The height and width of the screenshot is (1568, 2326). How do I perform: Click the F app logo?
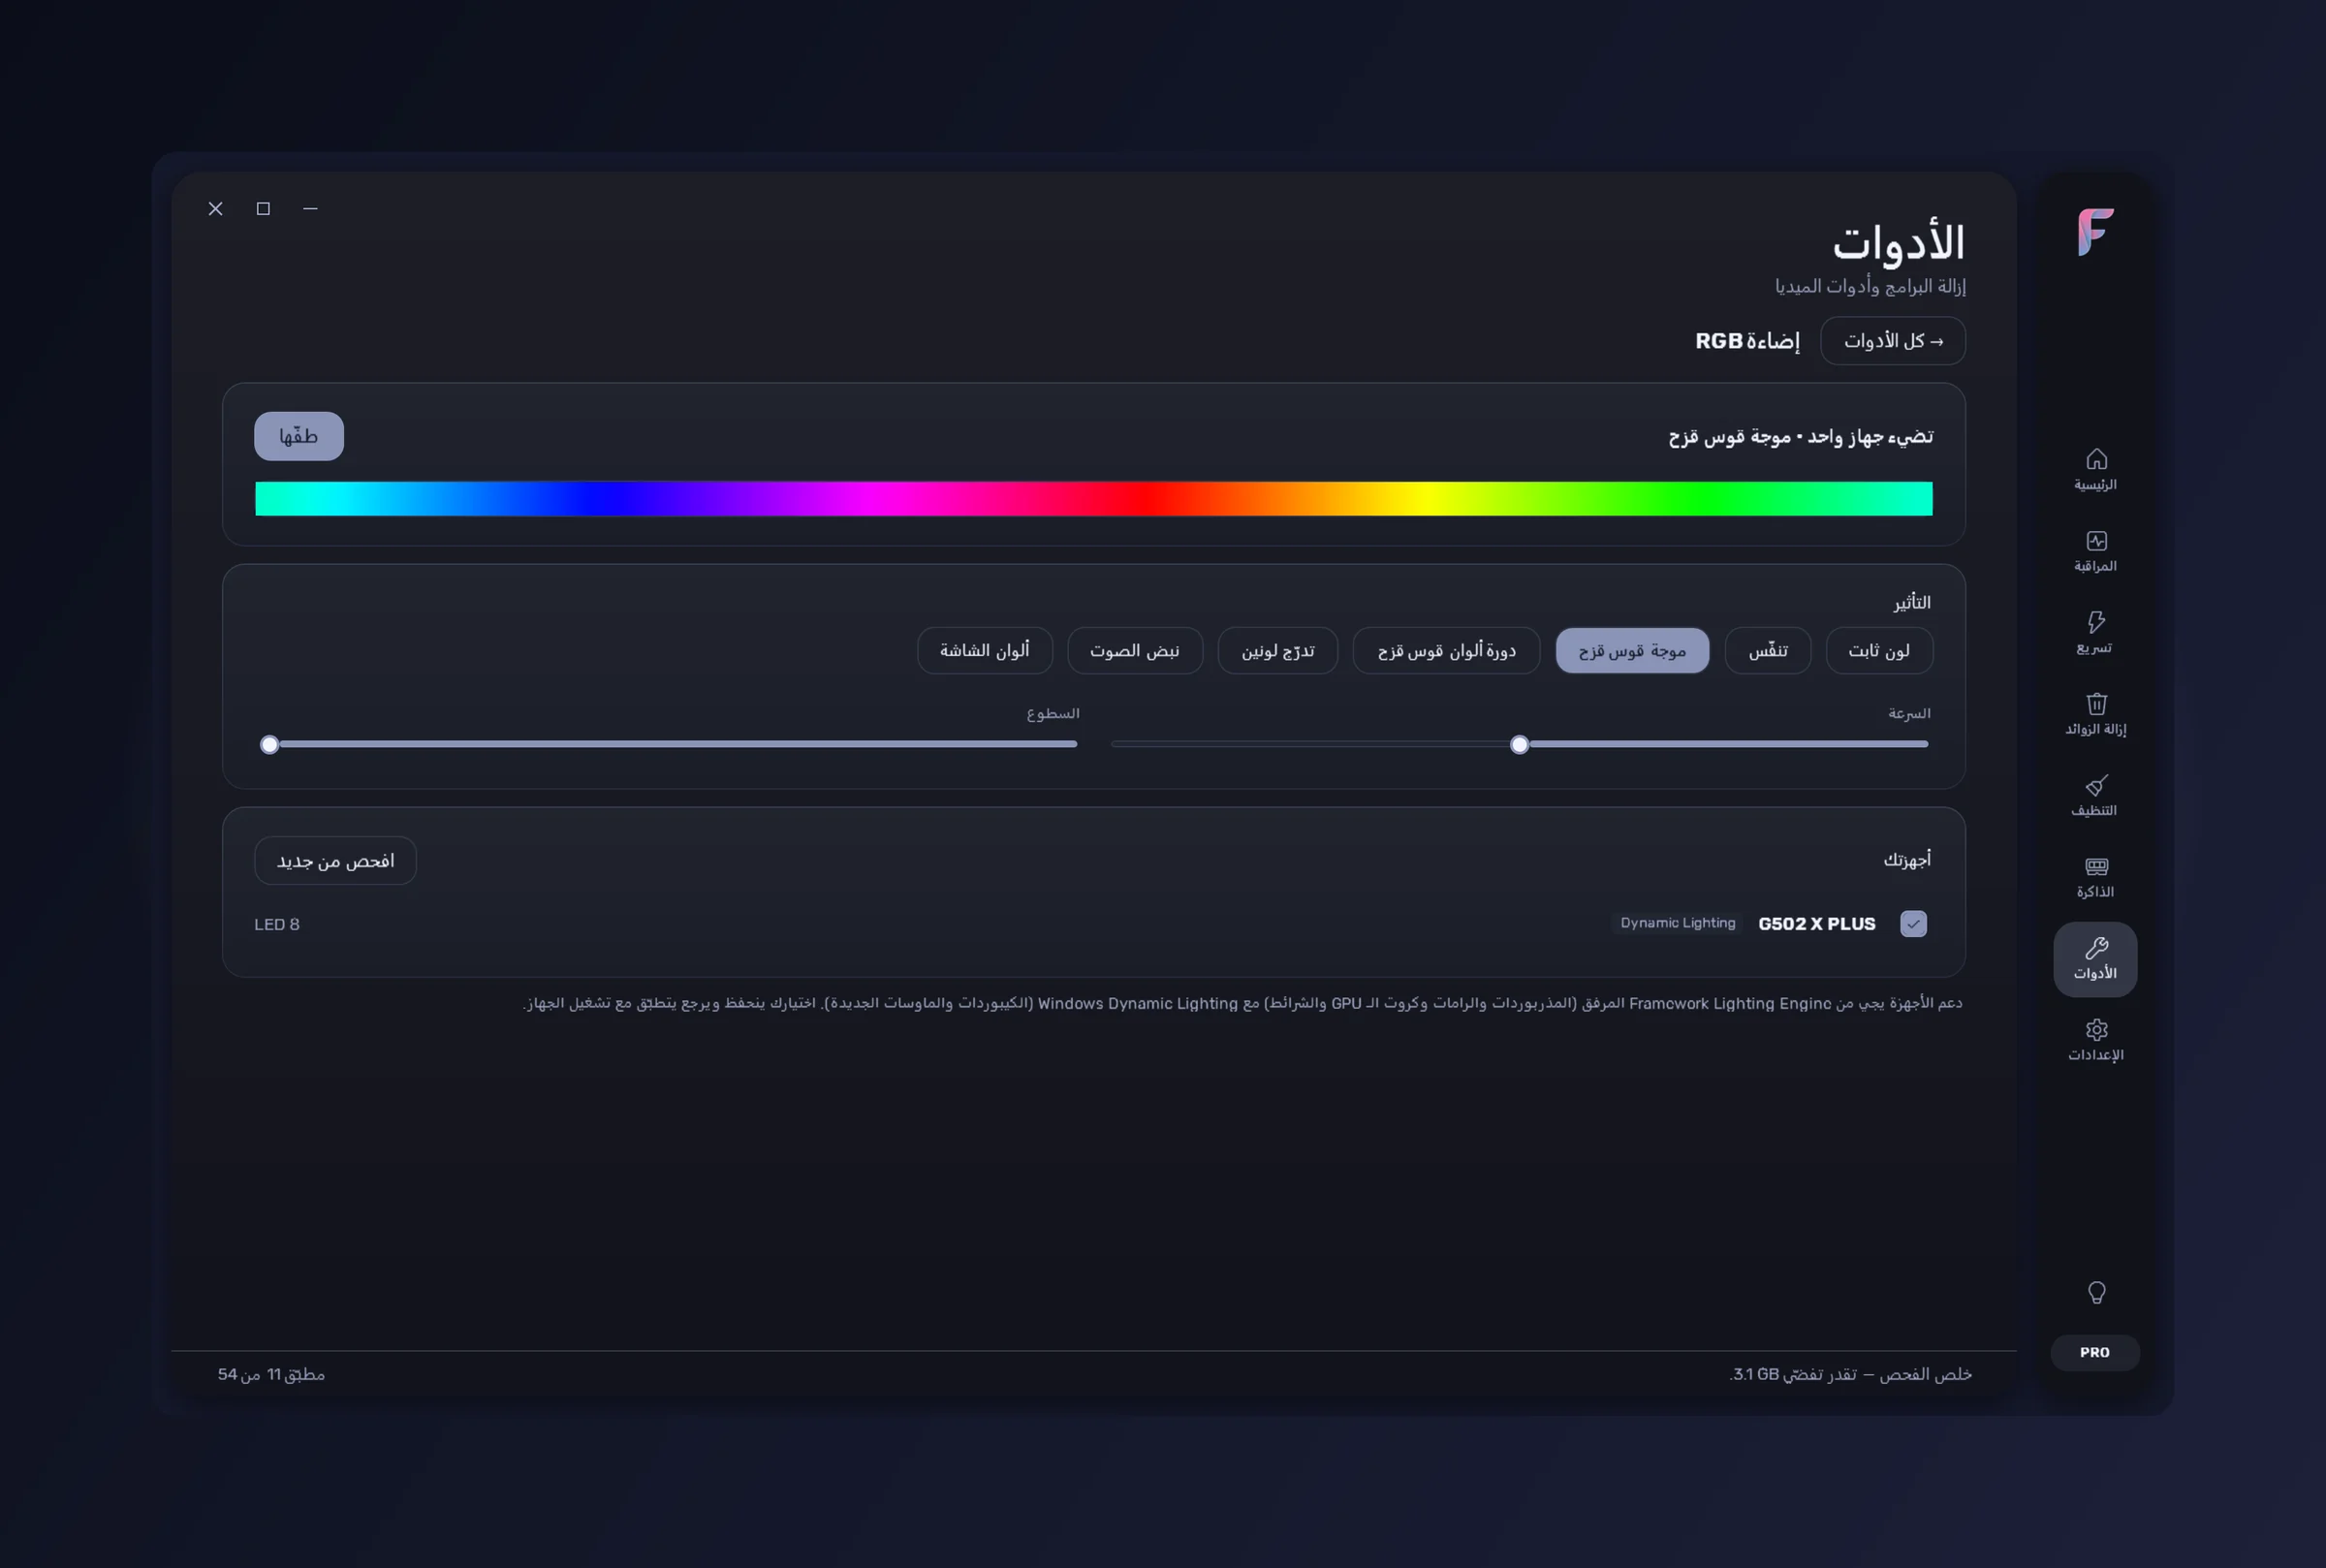pos(2095,232)
